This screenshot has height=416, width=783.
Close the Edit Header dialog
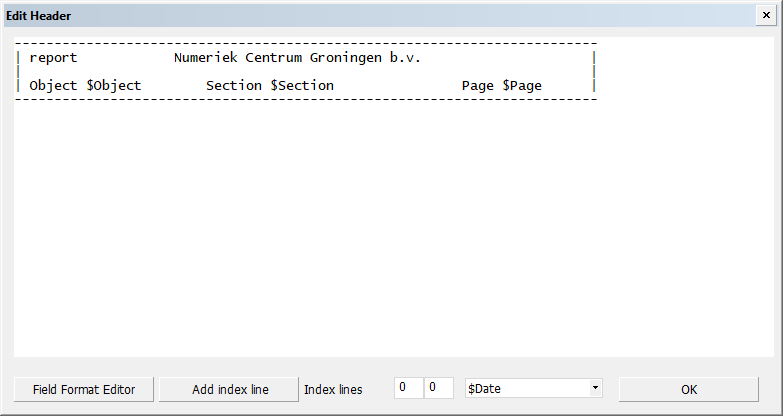tap(766, 16)
